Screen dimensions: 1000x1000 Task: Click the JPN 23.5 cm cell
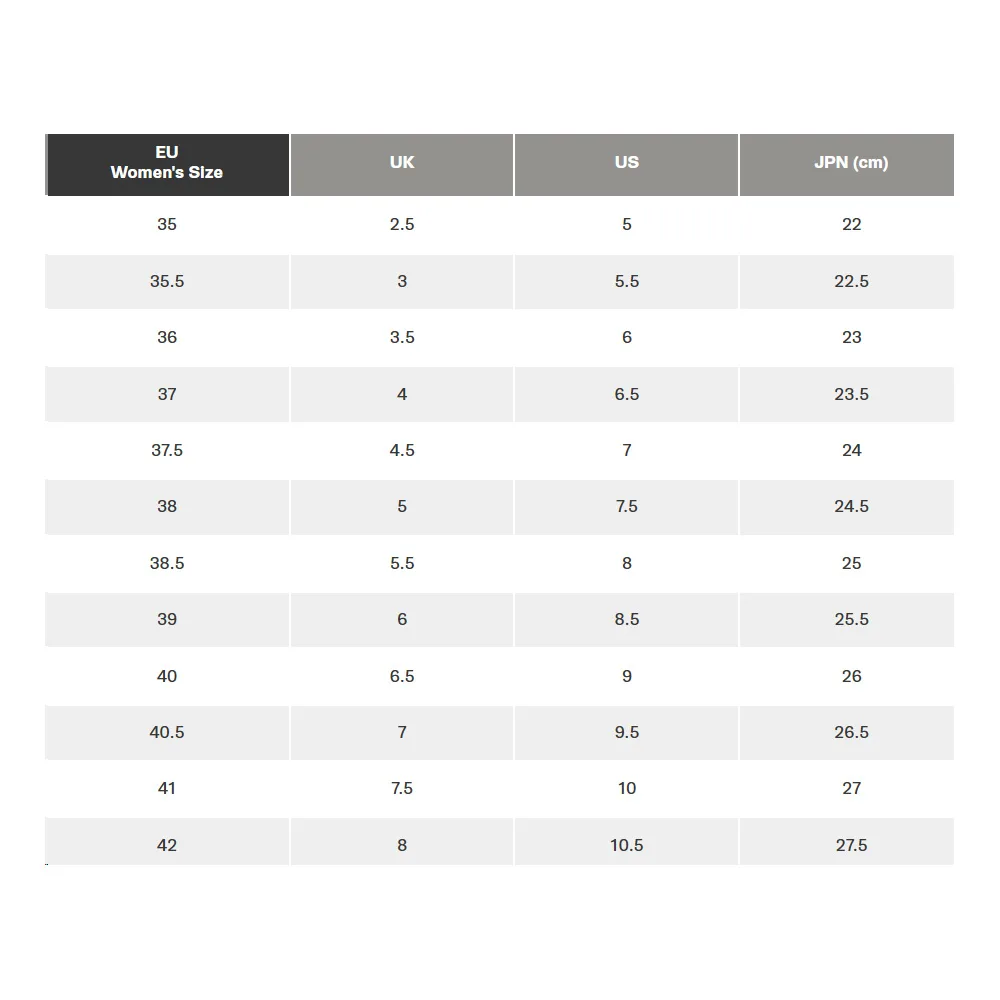pyautogui.click(x=851, y=394)
